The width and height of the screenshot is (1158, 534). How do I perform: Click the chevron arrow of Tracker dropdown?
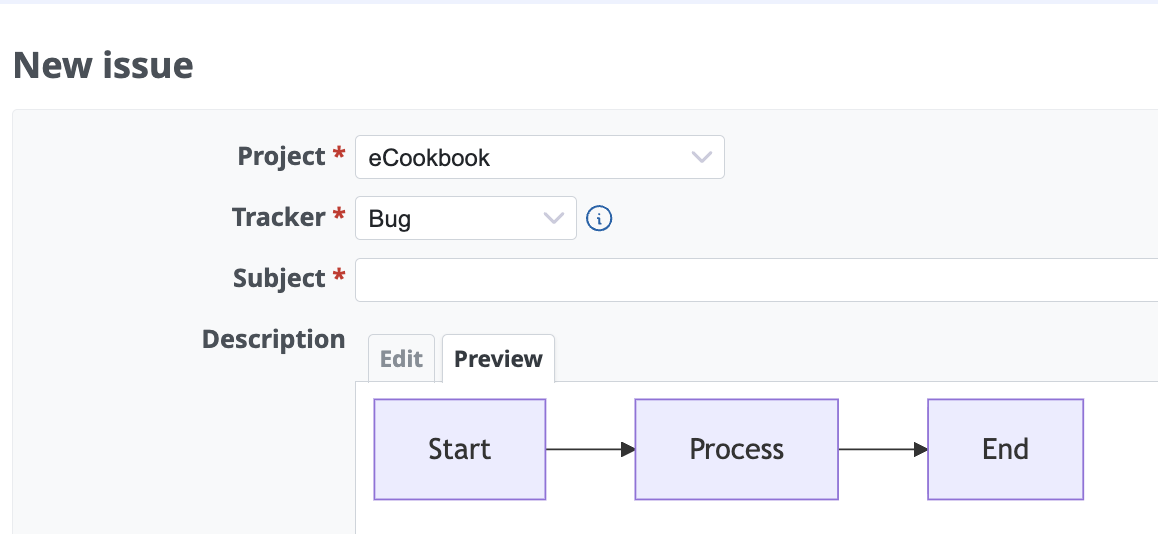tap(553, 219)
